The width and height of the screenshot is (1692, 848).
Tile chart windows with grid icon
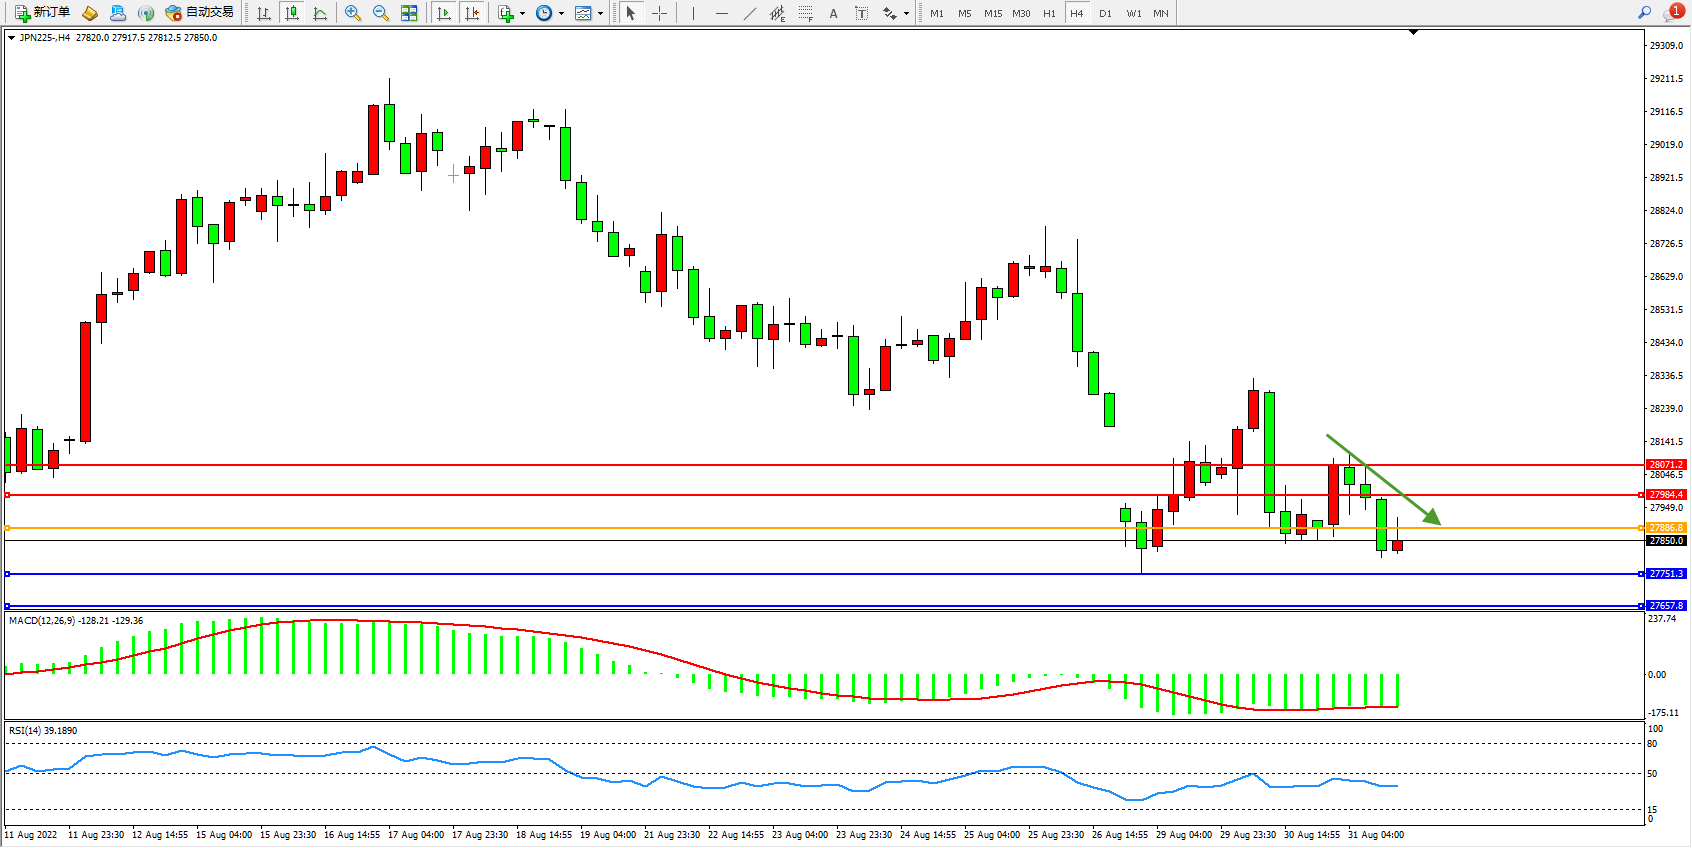coord(409,13)
